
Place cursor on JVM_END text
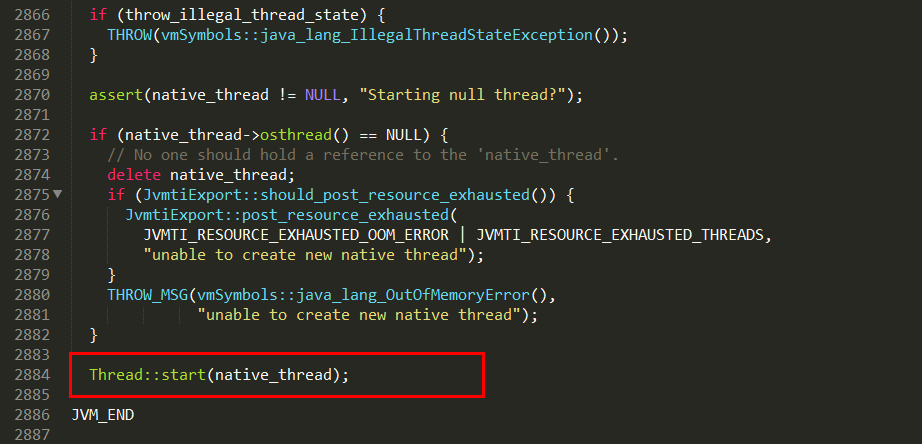coord(103,416)
